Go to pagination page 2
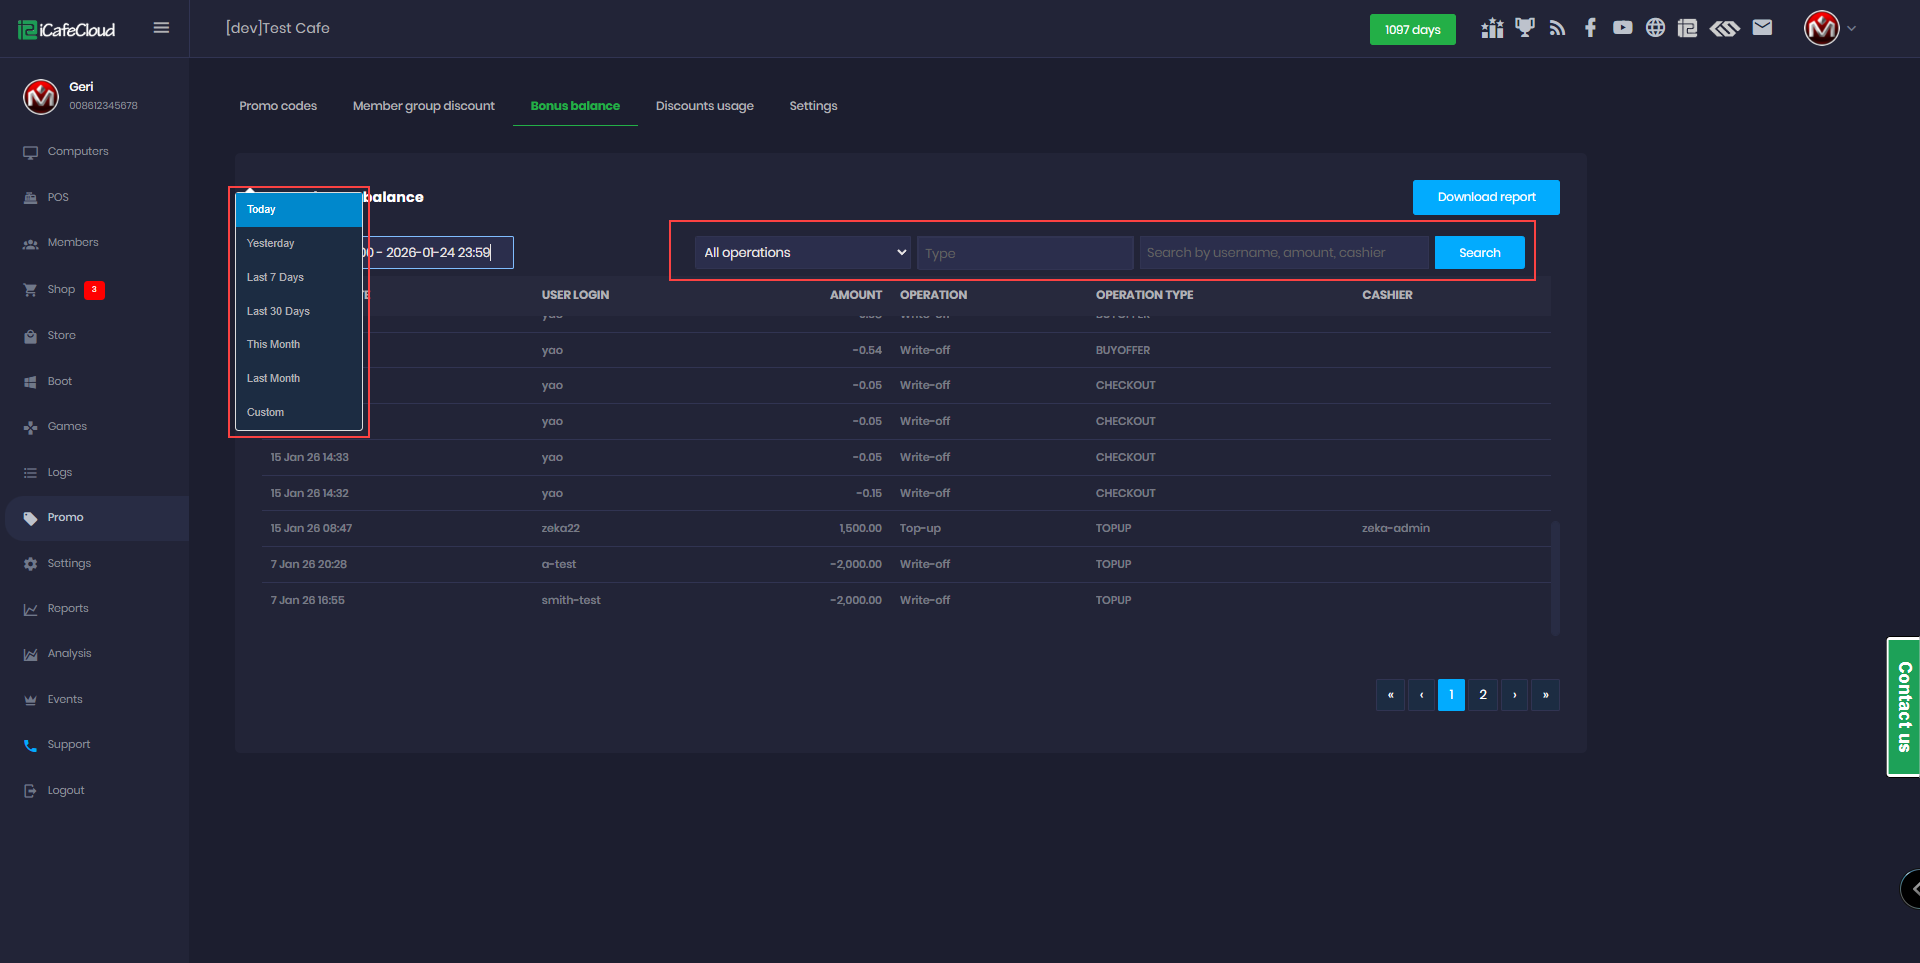Viewport: 1920px width, 963px height. pos(1482,695)
